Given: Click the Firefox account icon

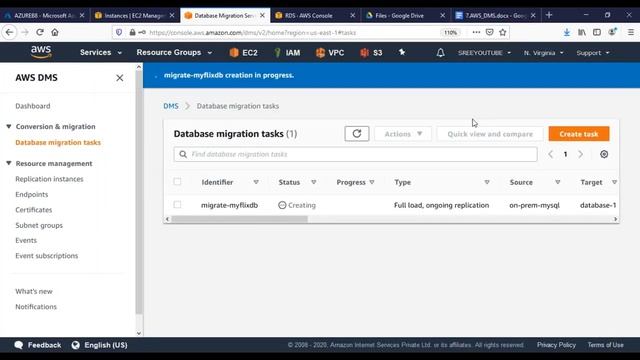Looking at the screenshot, I should pos(612,32).
